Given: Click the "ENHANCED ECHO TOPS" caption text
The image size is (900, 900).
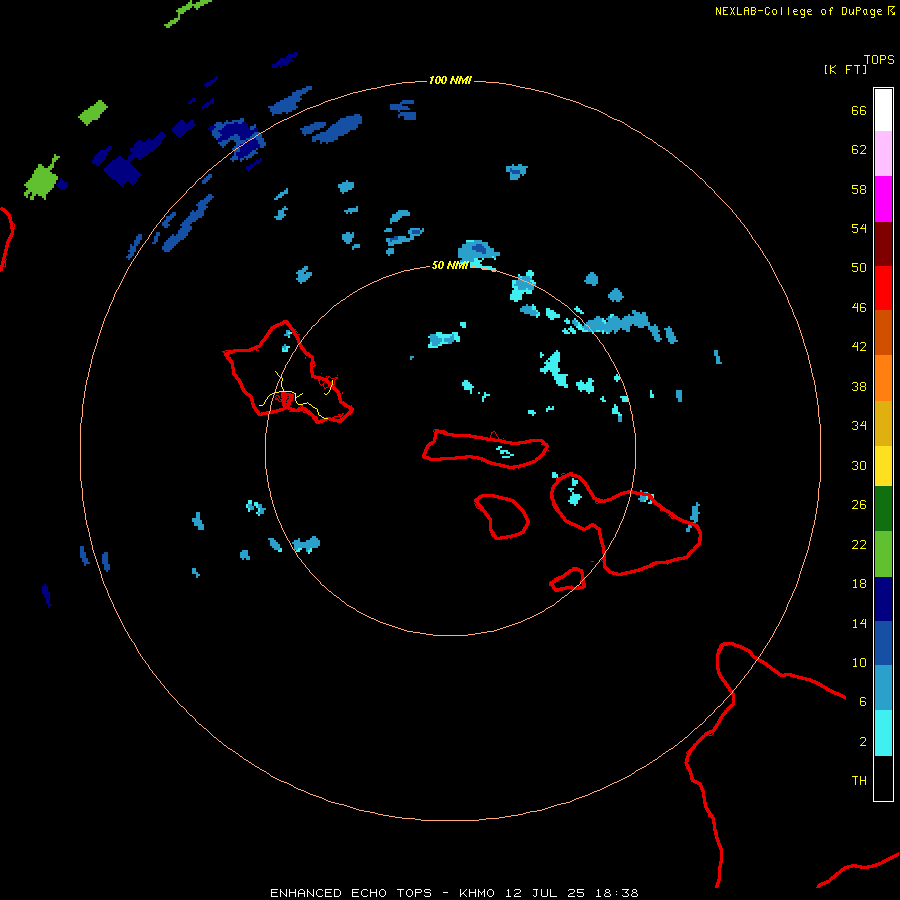Looking at the screenshot, I should point(351,893).
